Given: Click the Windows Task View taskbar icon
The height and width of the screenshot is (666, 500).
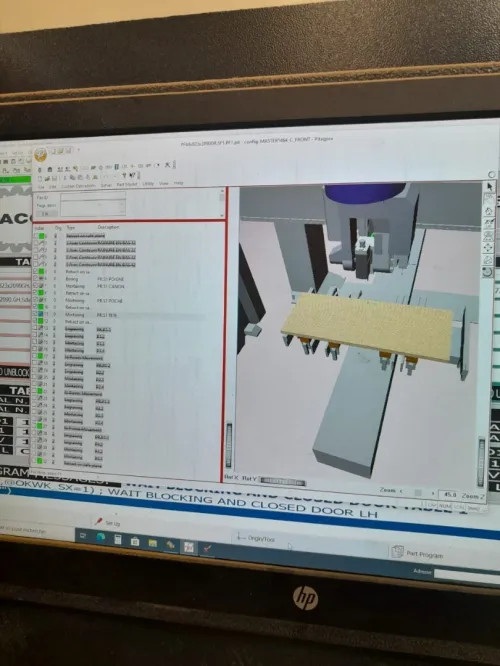Looking at the screenshot, I should click(83, 536).
